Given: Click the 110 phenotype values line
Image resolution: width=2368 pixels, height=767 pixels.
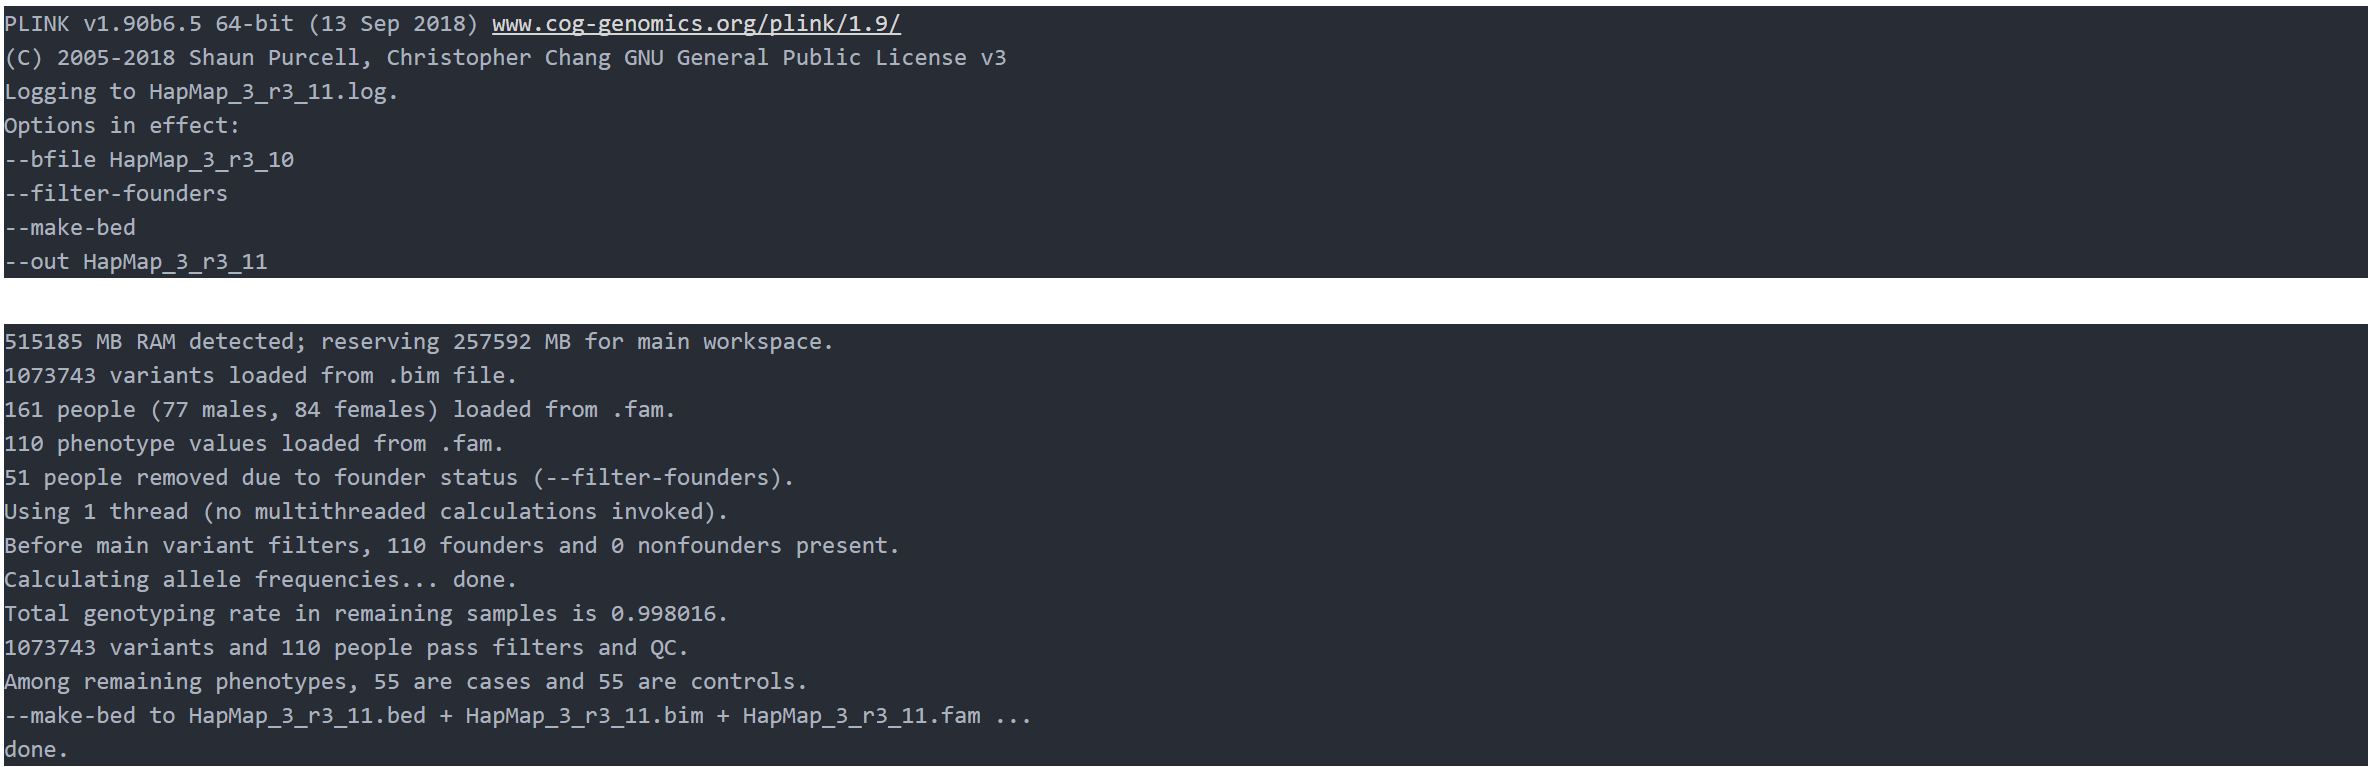Looking at the screenshot, I should (254, 443).
